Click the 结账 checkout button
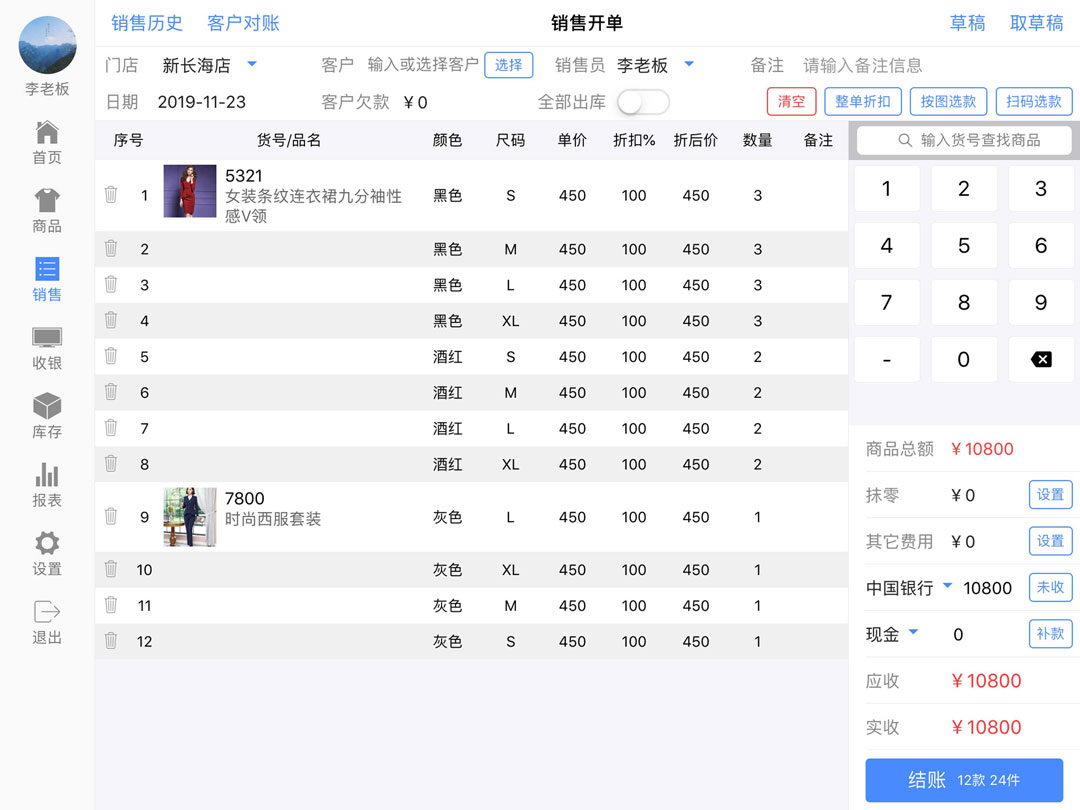The image size is (1080, 810). 964,780
